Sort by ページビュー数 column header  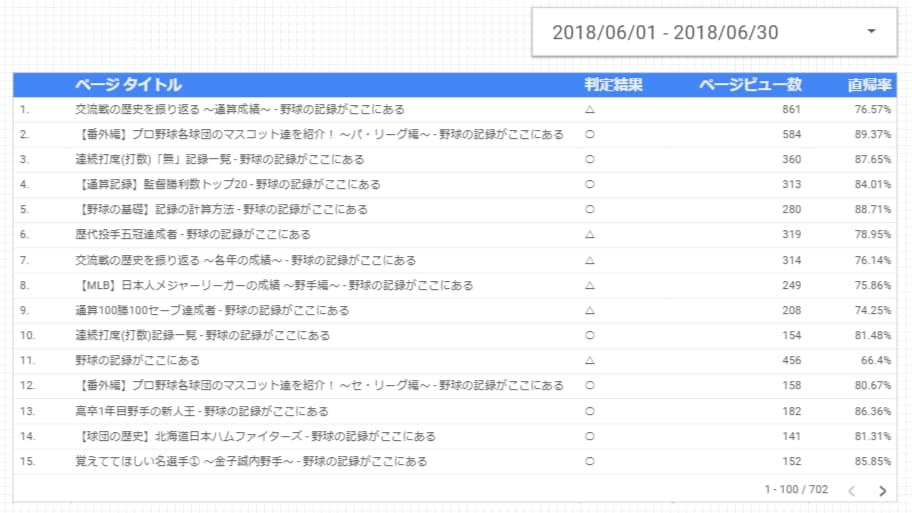coord(750,85)
